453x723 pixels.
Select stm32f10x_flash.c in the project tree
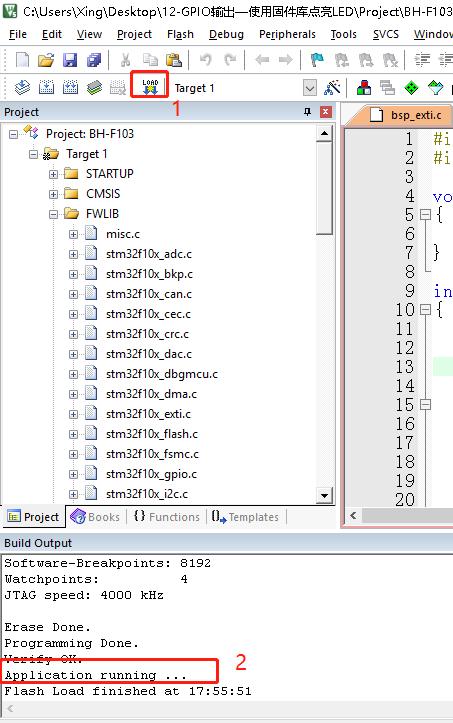pyautogui.click(x=152, y=434)
